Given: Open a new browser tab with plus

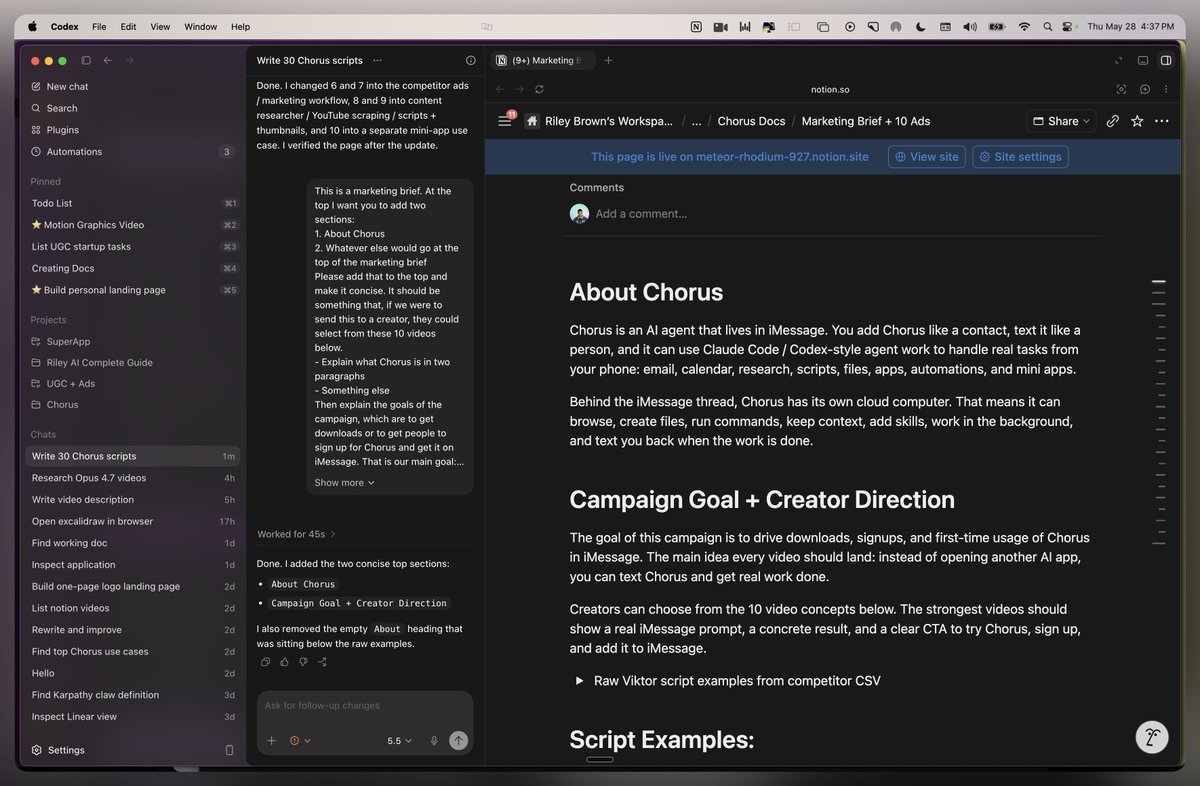Looking at the screenshot, I should (x=608, y=61).
